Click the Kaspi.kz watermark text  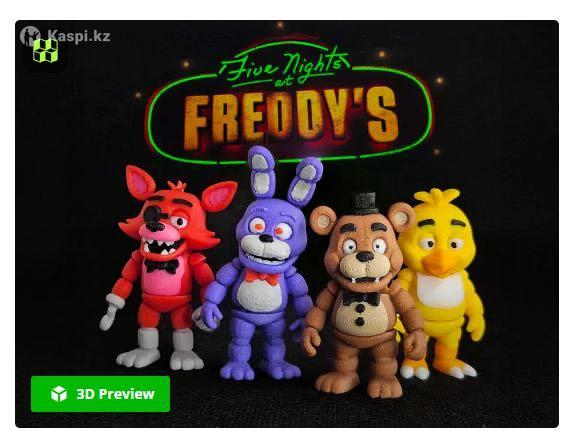tap(79, 36)
